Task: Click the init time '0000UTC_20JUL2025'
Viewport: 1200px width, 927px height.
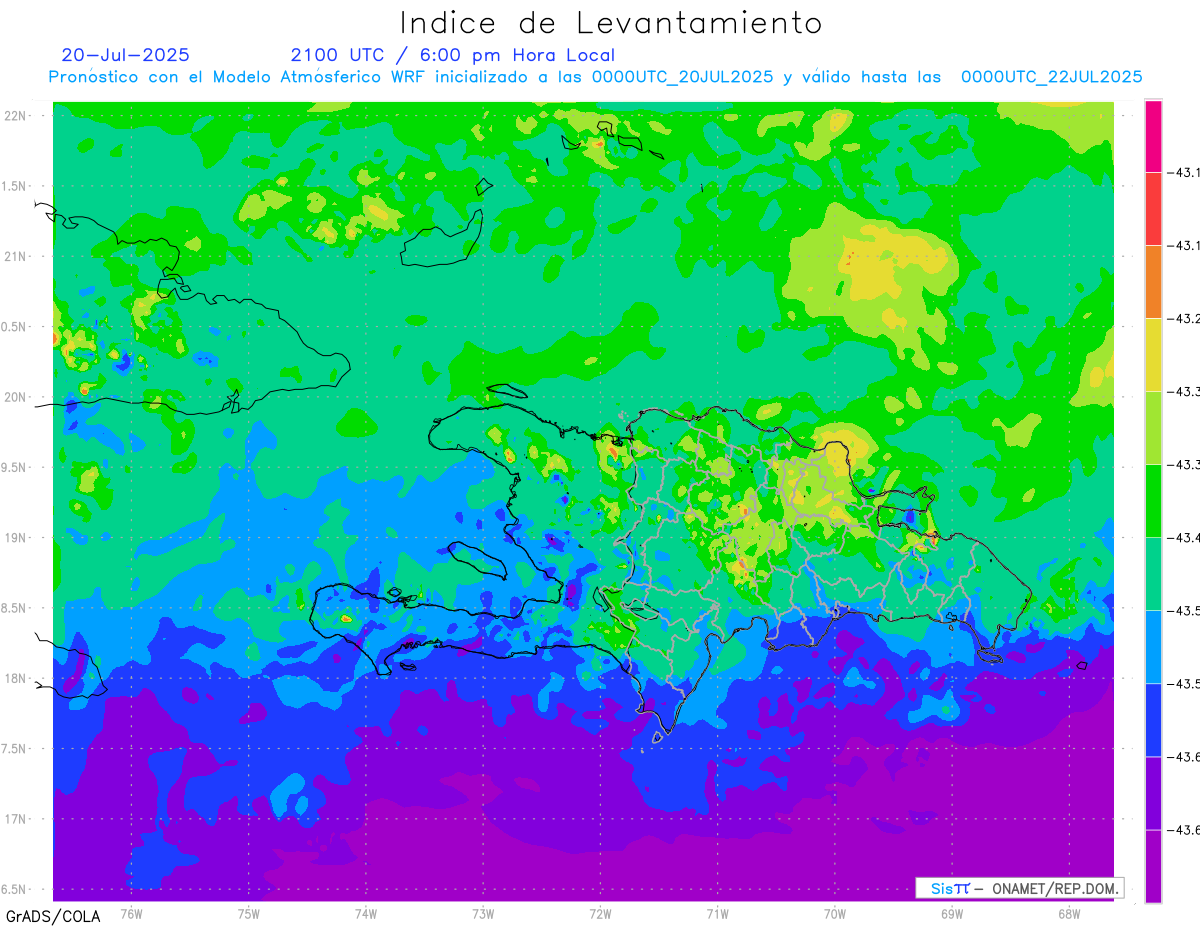Action: 682,77
